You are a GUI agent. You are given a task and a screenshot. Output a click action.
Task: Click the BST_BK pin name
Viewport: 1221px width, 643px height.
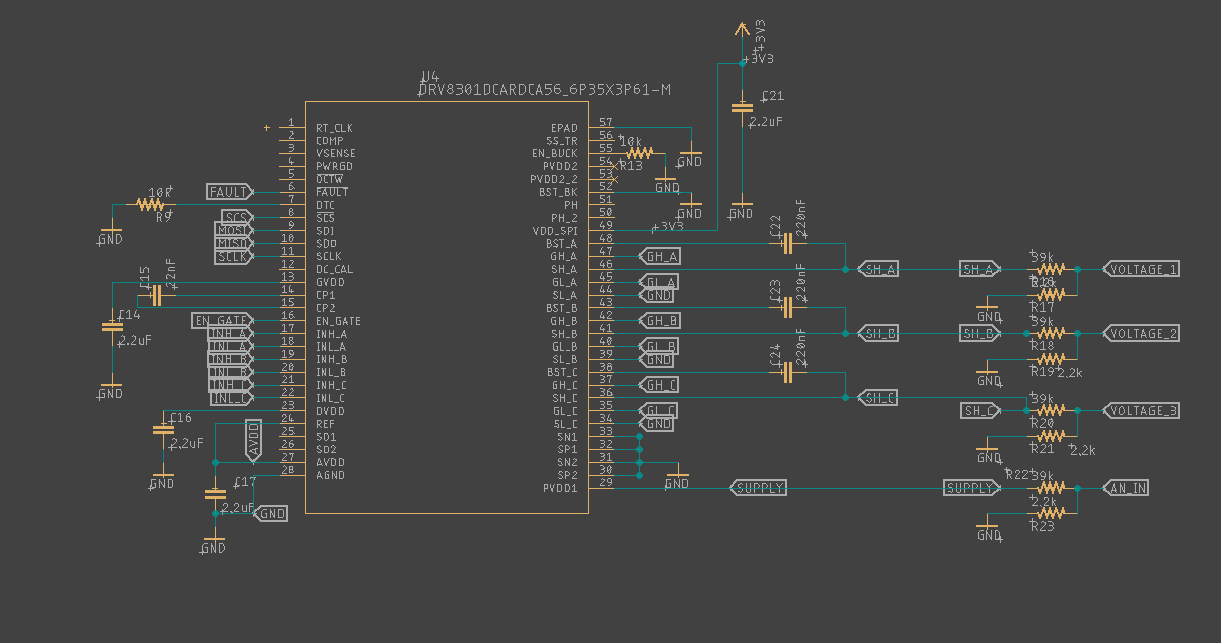pos(558,192)
